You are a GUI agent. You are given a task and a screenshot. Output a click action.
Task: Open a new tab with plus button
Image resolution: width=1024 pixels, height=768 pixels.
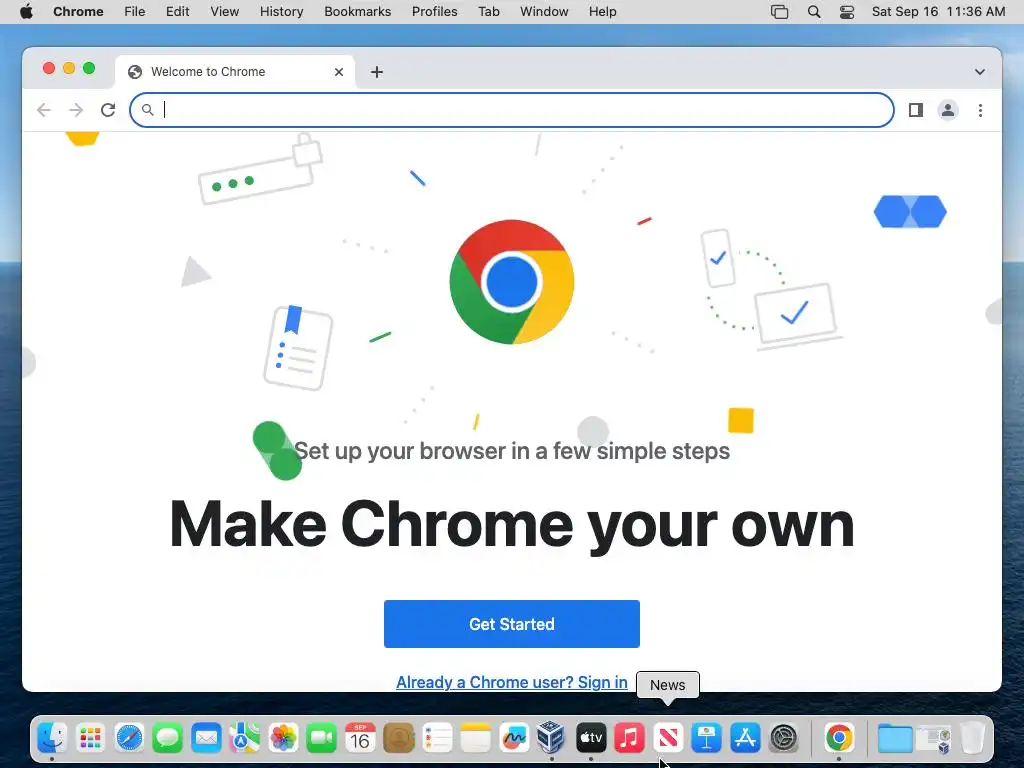377,72
